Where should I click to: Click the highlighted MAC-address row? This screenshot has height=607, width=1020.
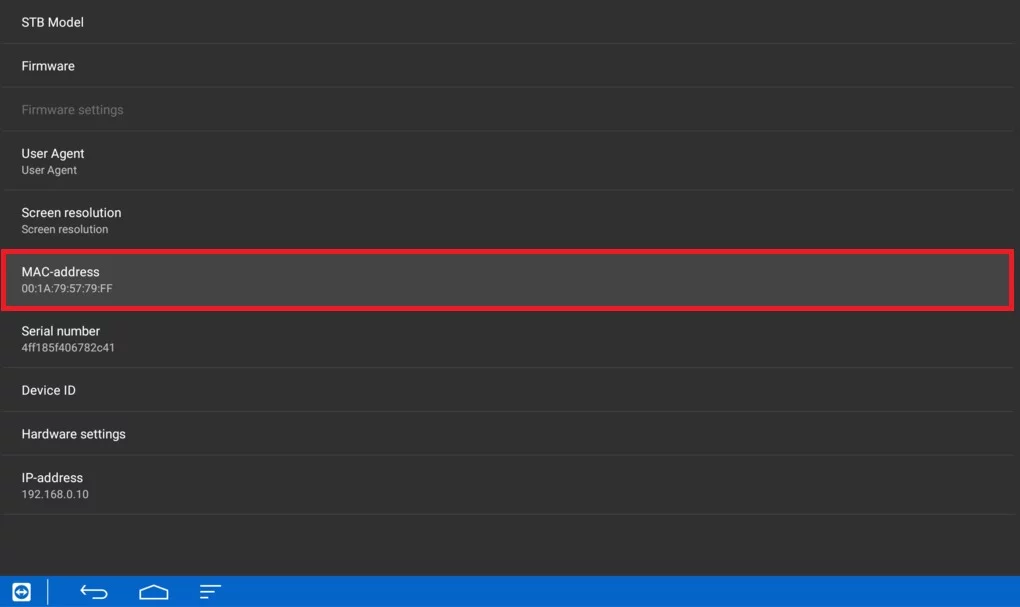pos(507,280)
